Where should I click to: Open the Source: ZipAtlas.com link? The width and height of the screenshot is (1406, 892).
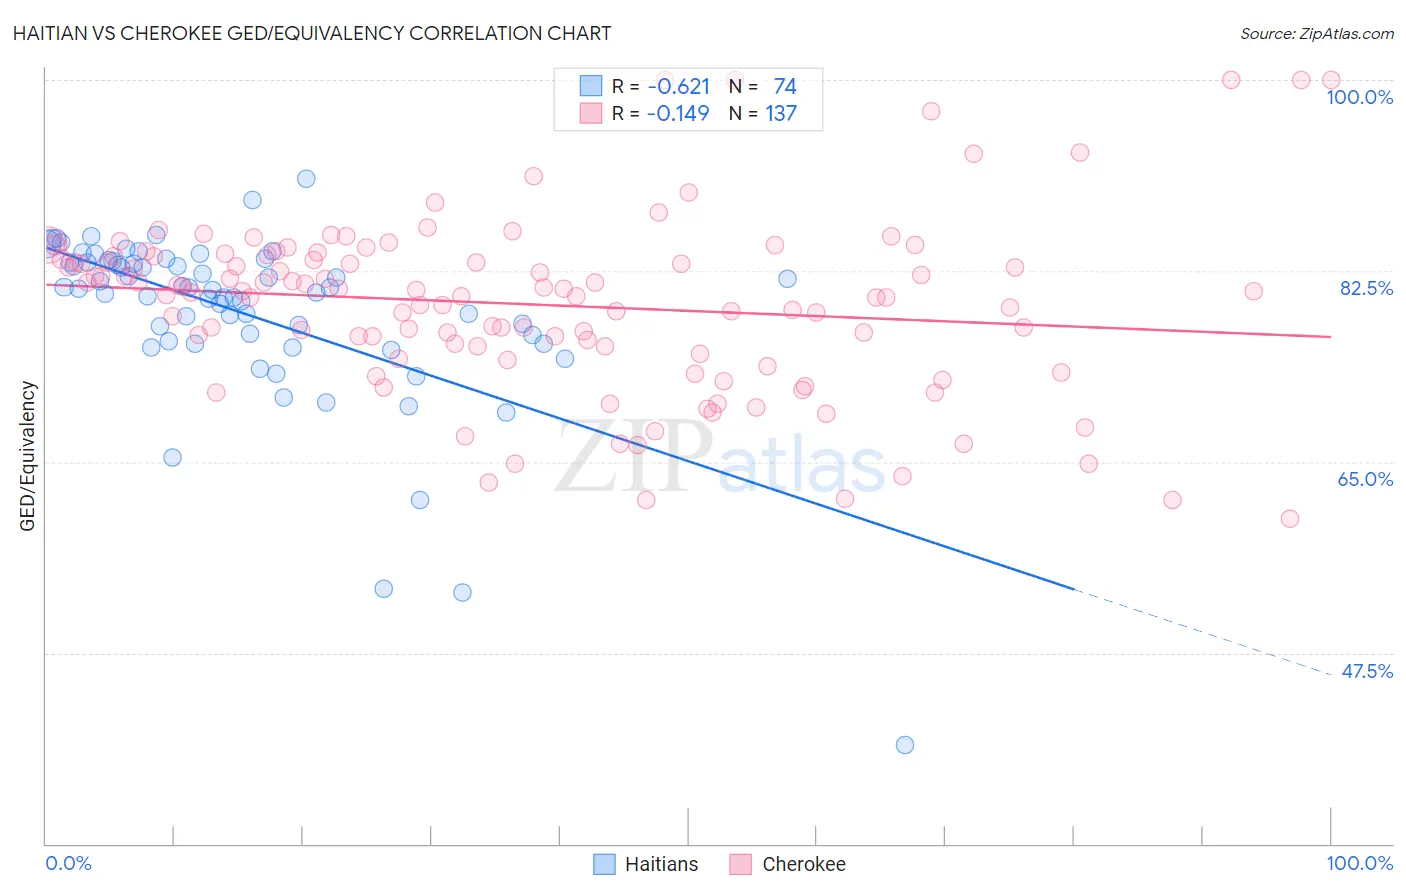1317,33
